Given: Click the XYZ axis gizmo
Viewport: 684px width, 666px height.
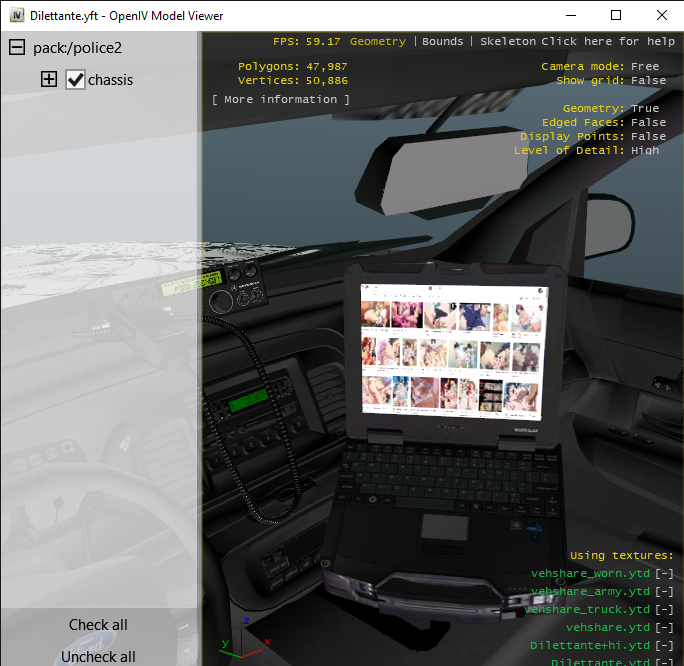Looking at the screenshot, I should [x=236, y=646].
